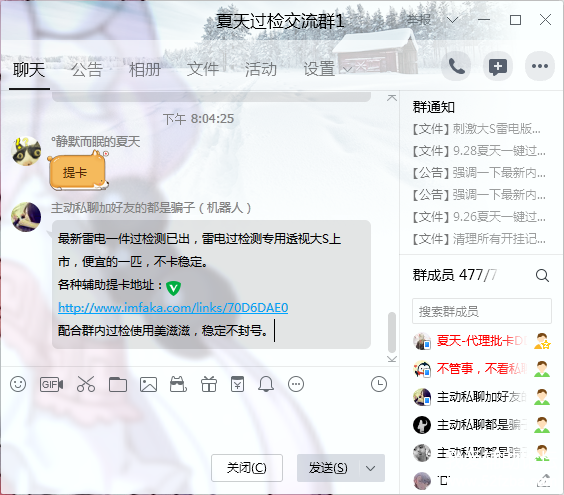Click the admin badge next to 不管事，不看私聊
The image size is (564, 495).
[x=542, y=369]
